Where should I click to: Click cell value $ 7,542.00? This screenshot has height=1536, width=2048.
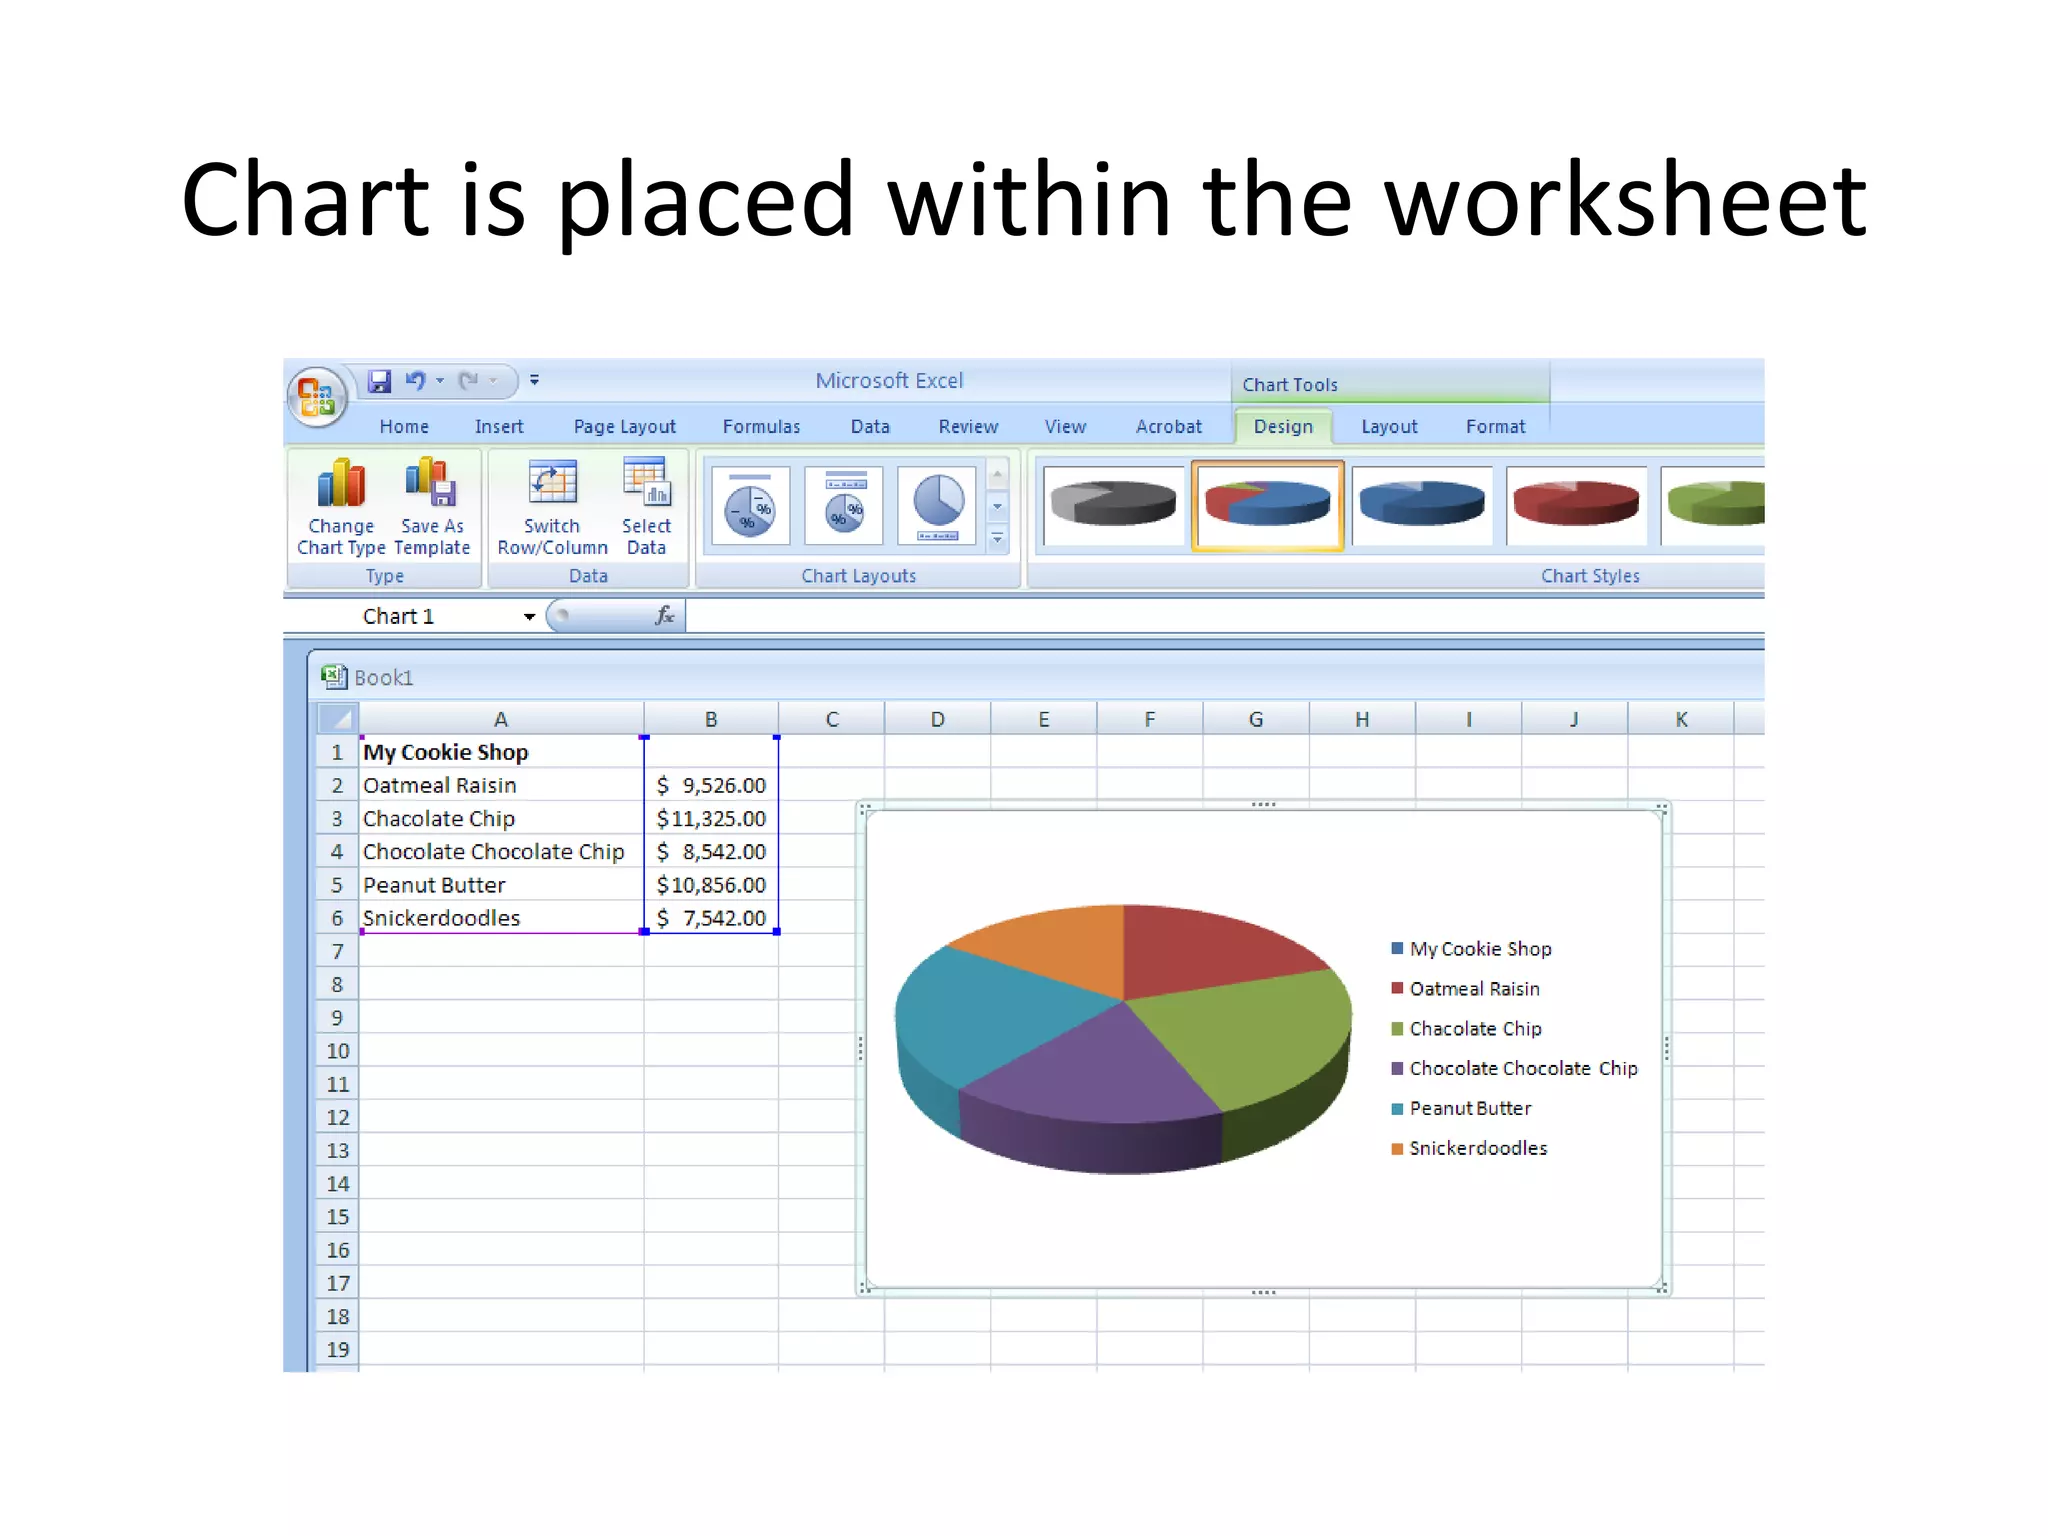tap(711, 918)
